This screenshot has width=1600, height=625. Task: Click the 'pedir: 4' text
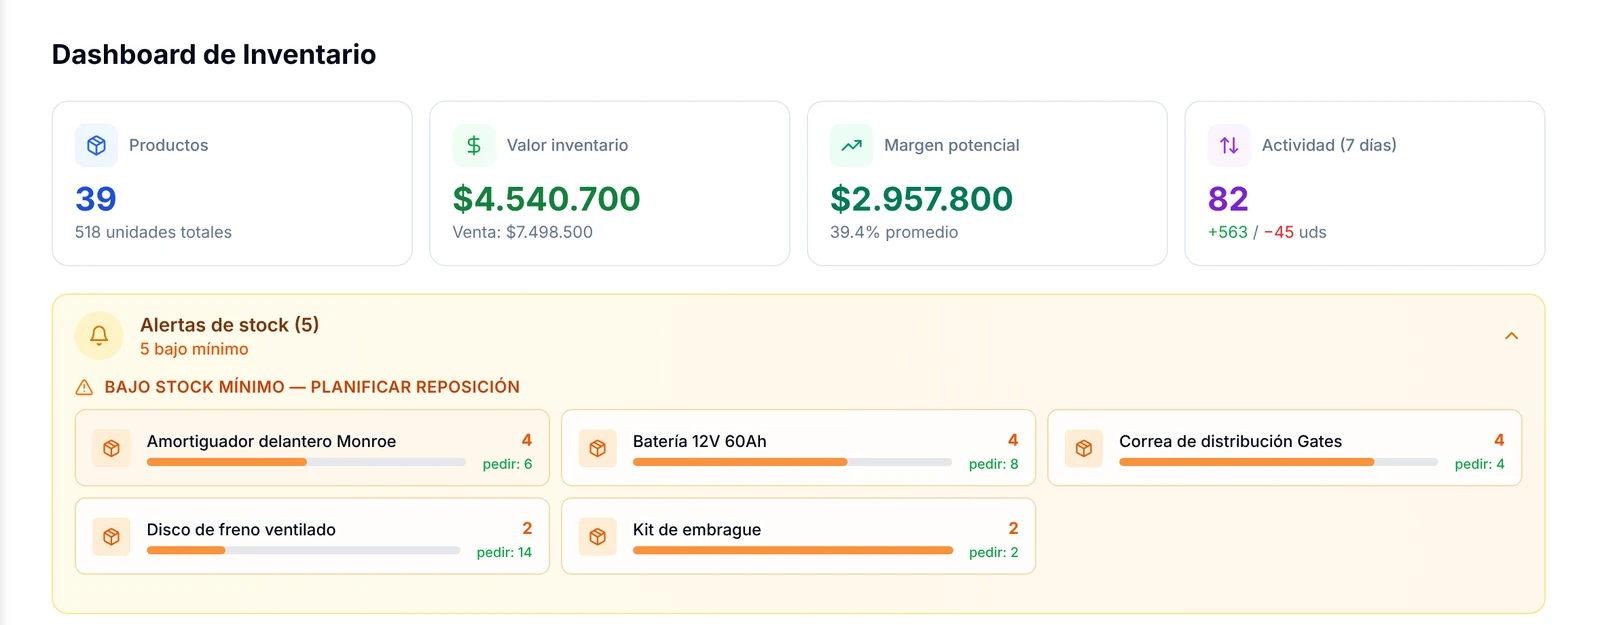[x=1479, y=464]
